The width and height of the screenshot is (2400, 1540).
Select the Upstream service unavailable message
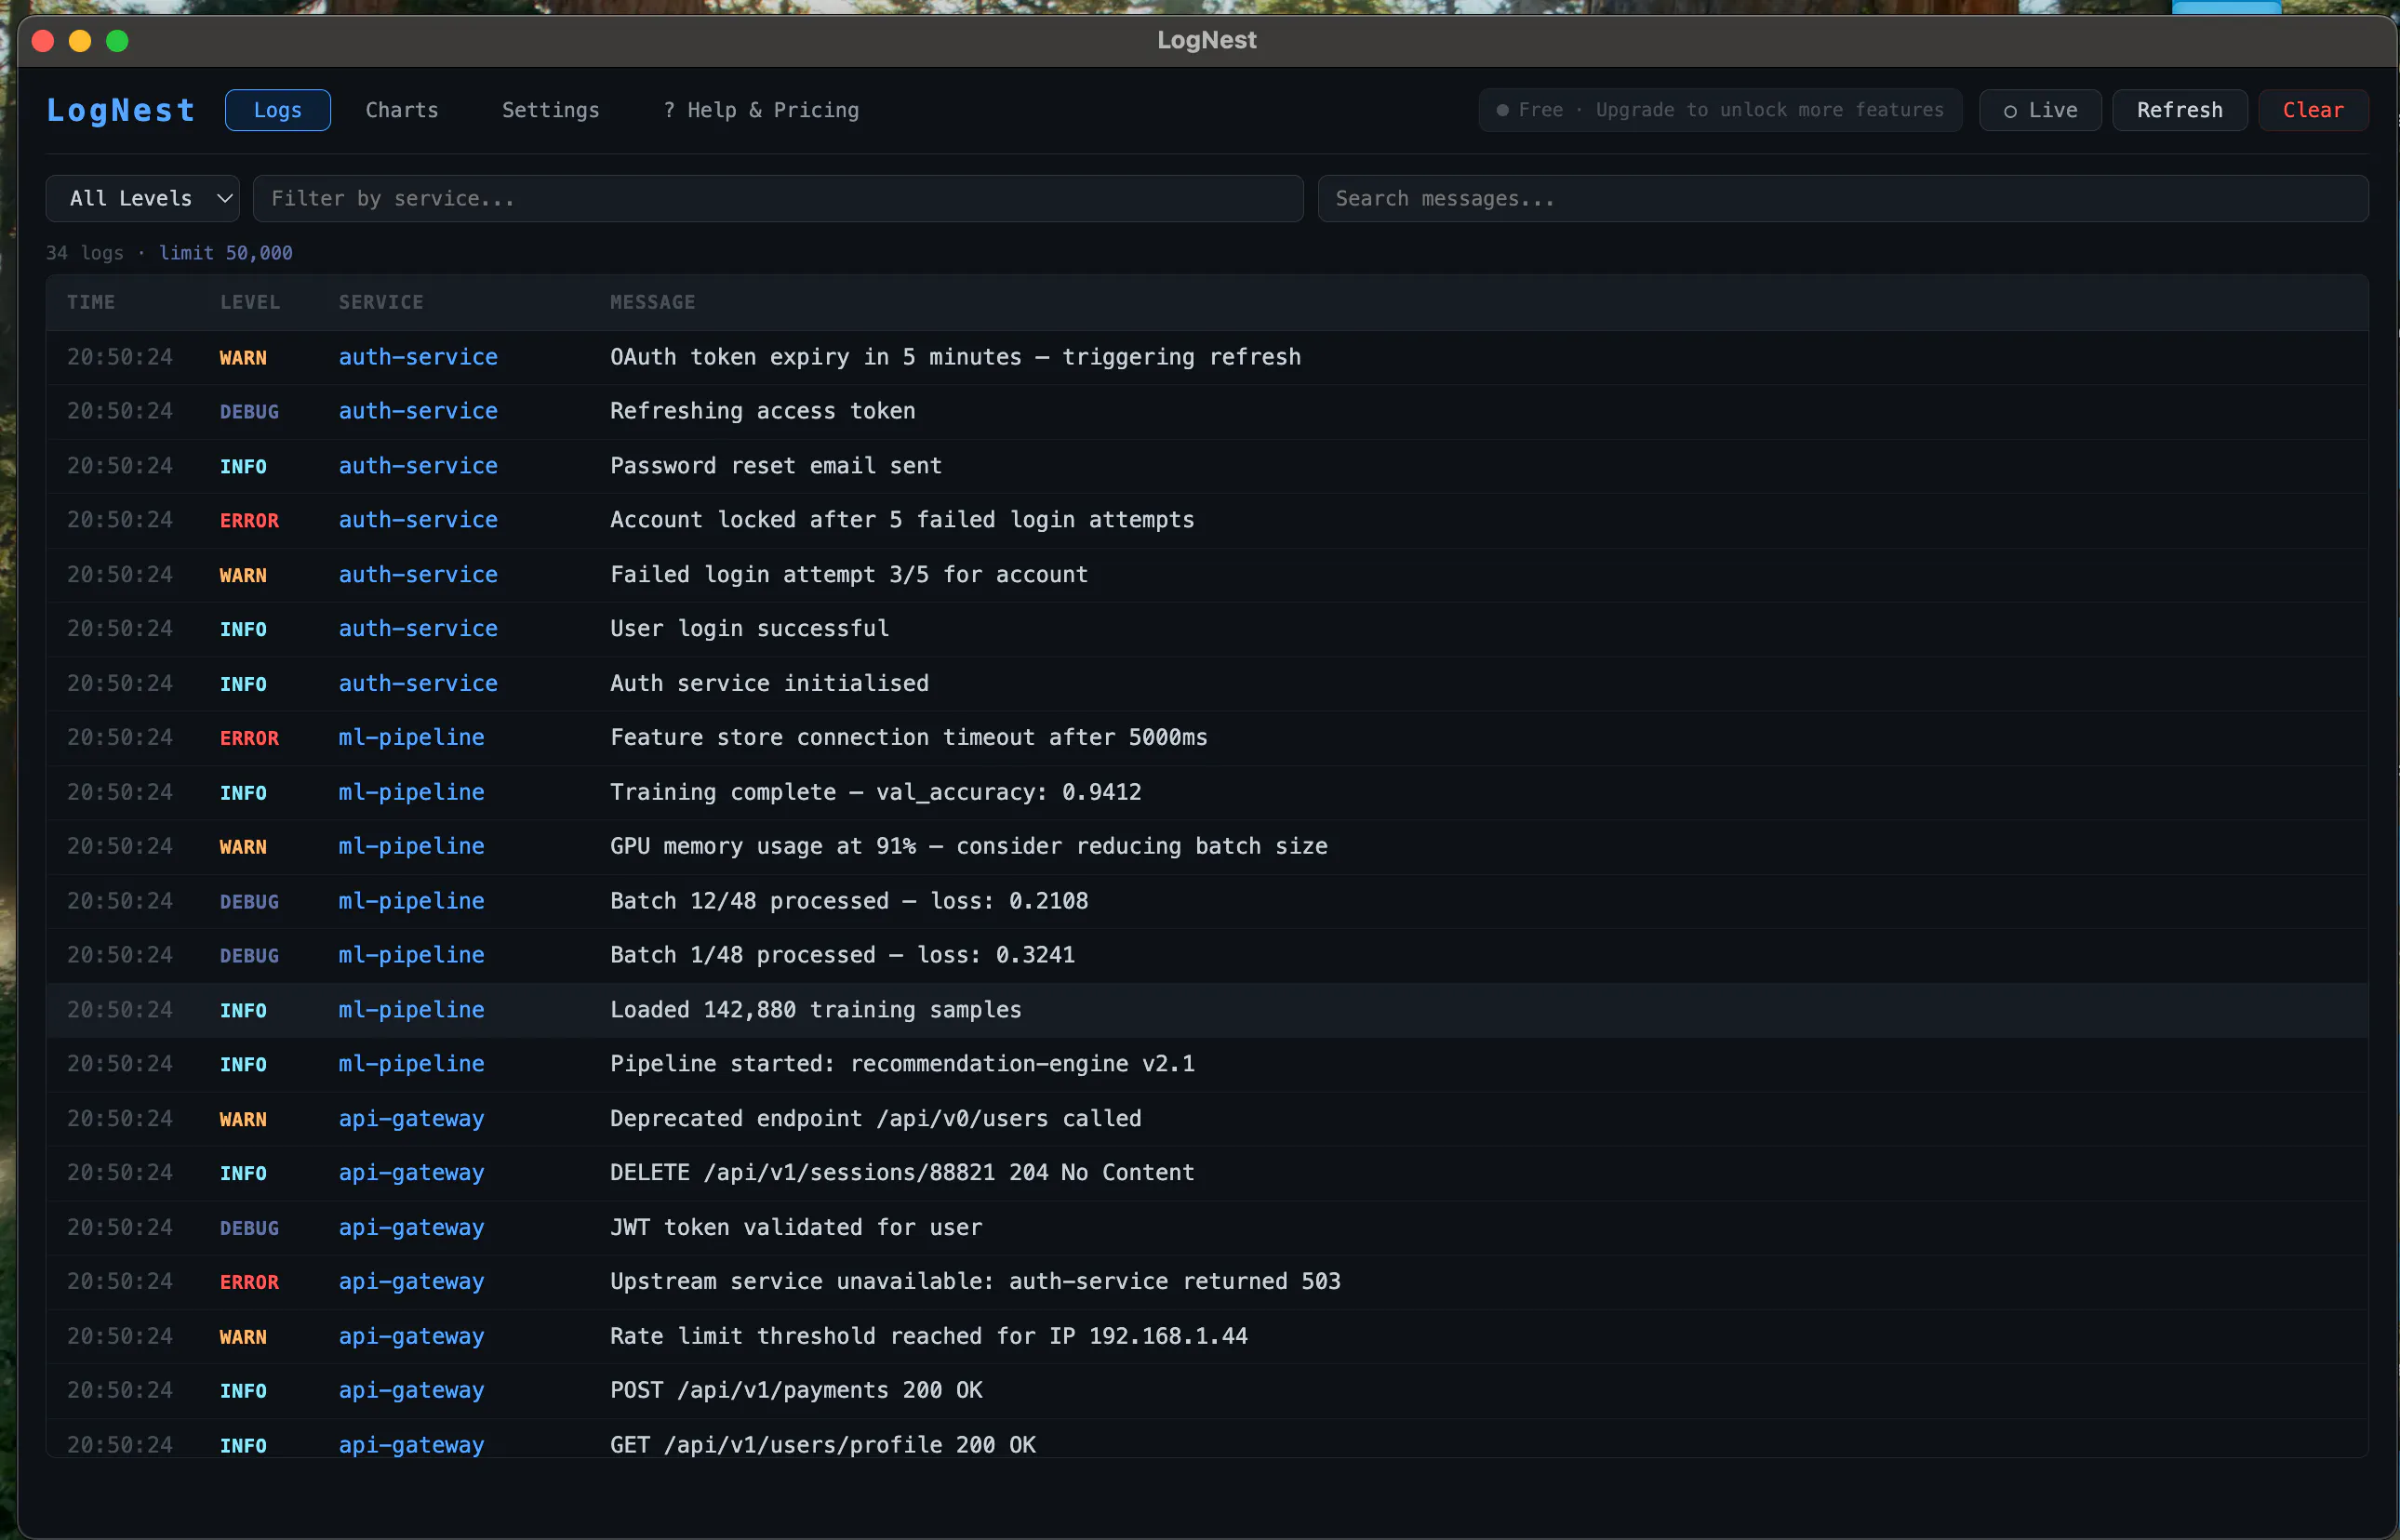tap(975, 1283)
